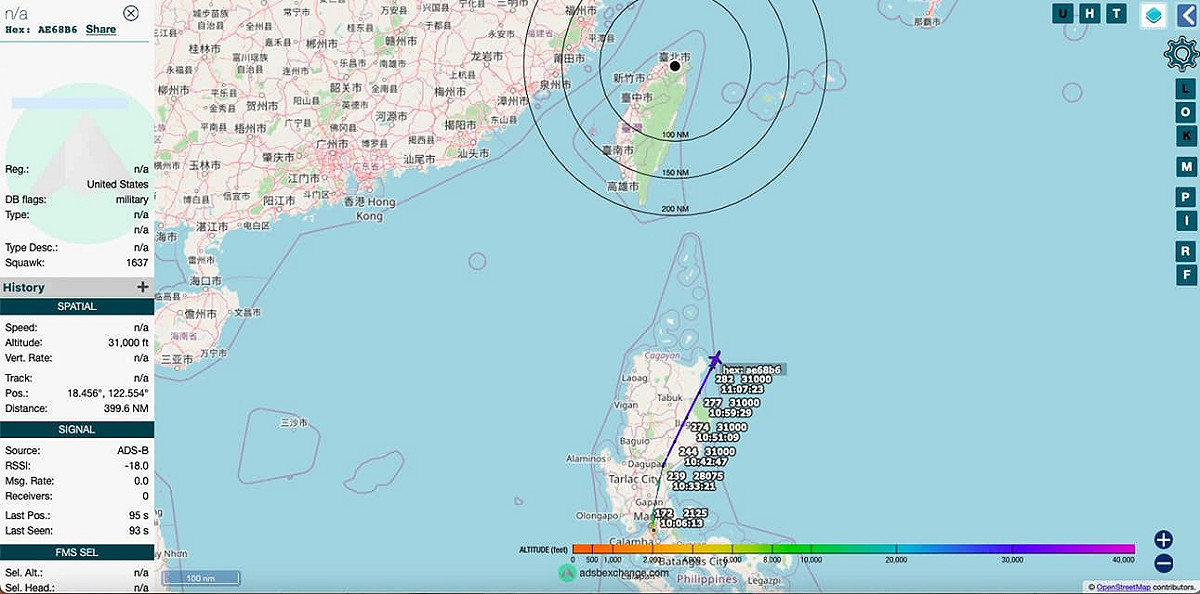Image resolution: width=1200 pixels, height=594 pixels.
Task: Click the SPATIAL section header
Action: pos(77,307)
